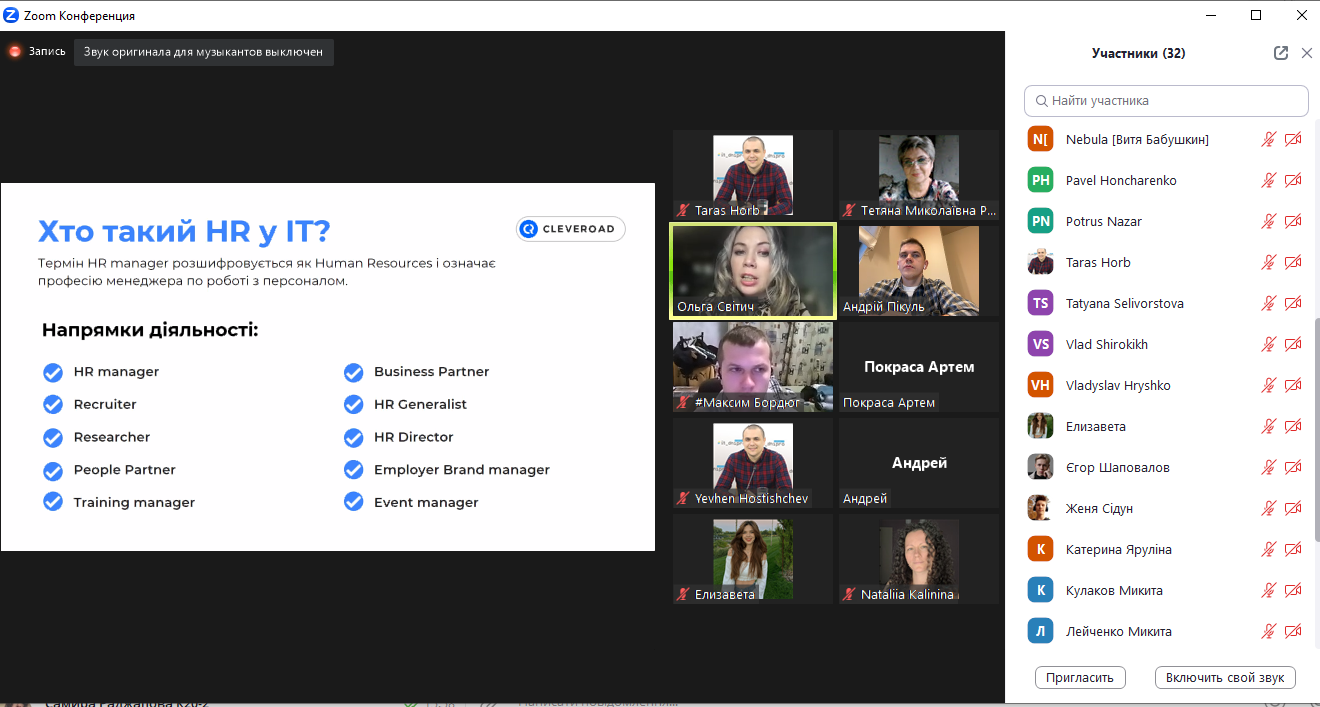The height and width of the screenshot is (707, 1320).
Task: Click the camera-off icon for Женя Сідун
Action: [x=1293, y=508]
